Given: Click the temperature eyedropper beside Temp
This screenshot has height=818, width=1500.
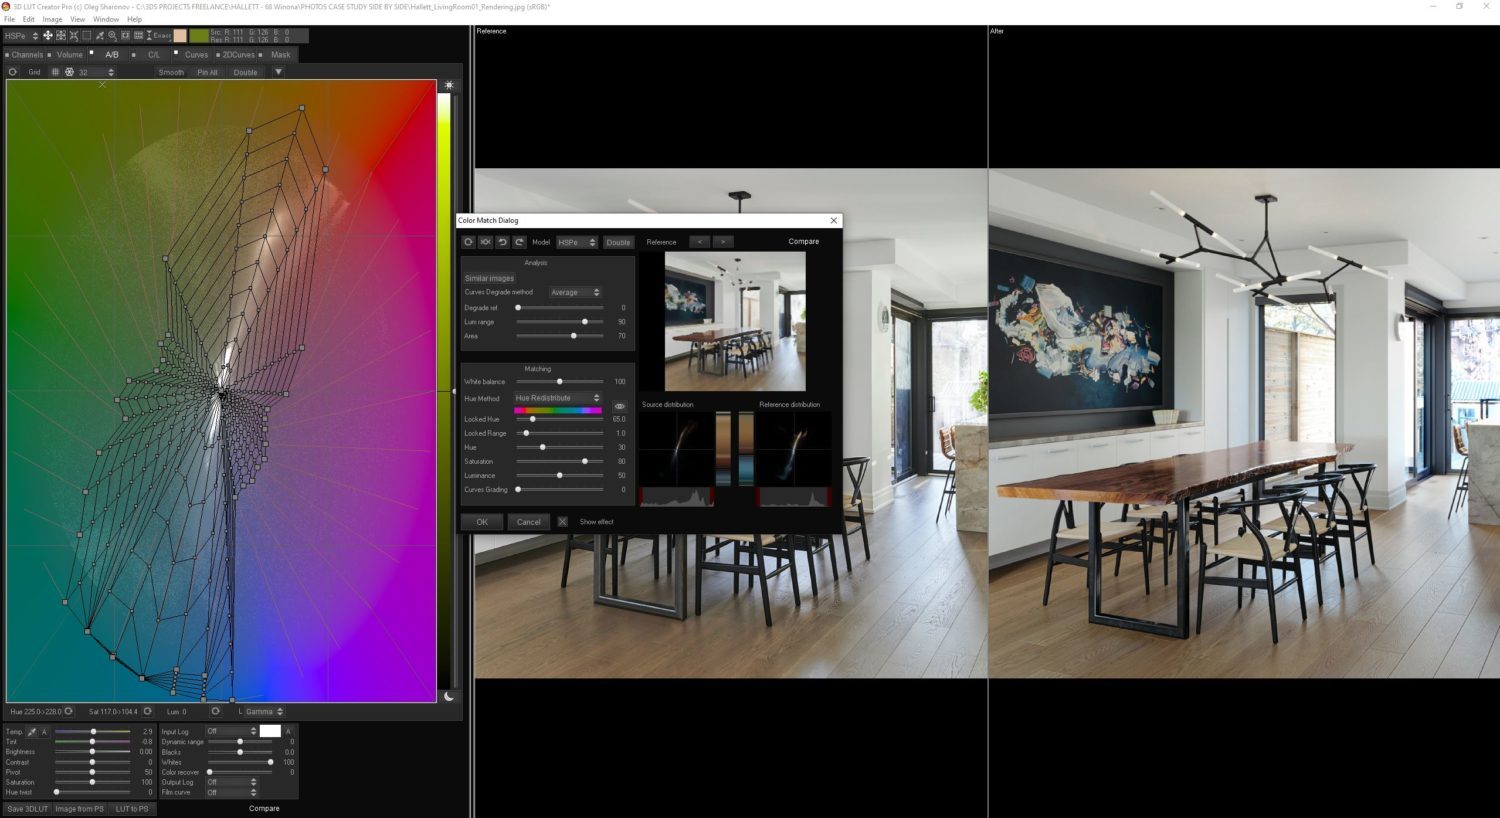Looking at the screenshot, I should (32, 732).
